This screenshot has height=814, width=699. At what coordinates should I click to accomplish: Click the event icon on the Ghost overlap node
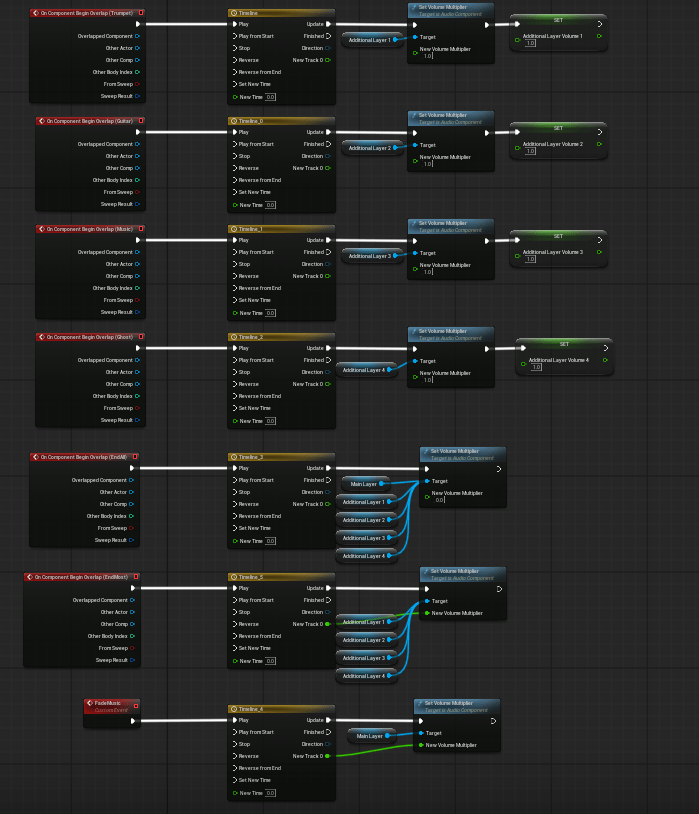coord(43,337)
